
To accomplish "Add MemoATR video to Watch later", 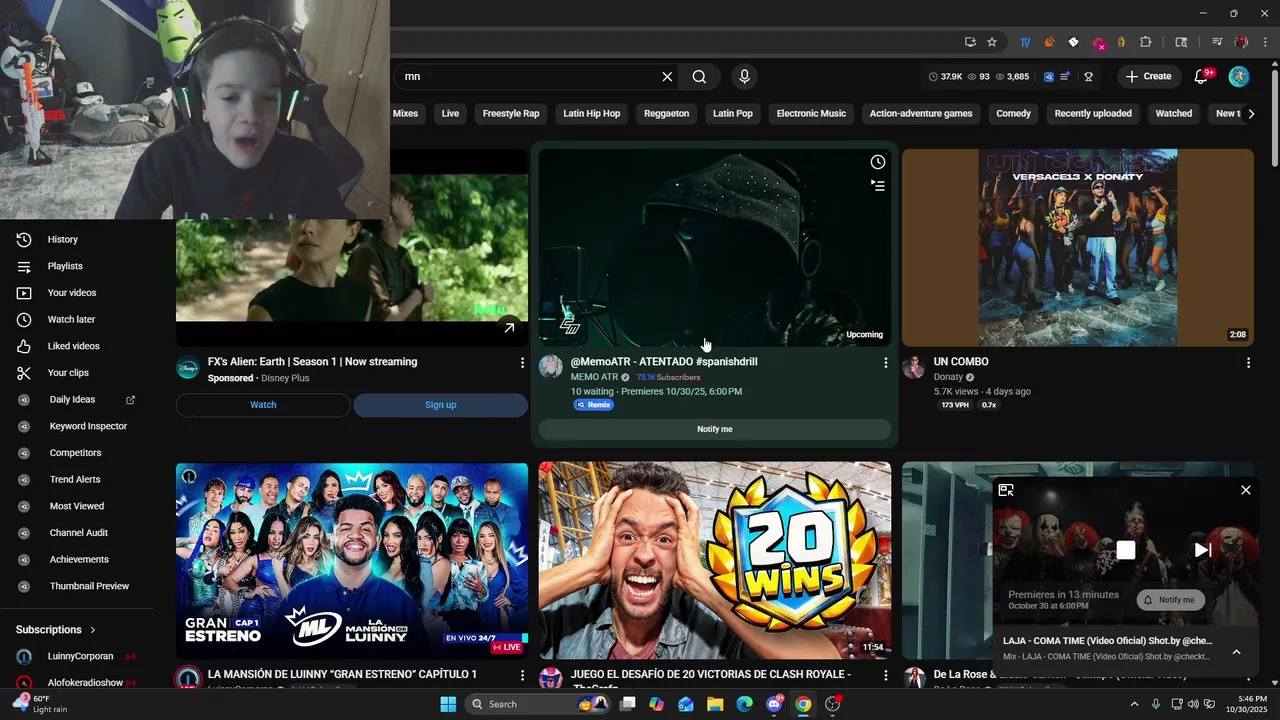I will [877, 162].
